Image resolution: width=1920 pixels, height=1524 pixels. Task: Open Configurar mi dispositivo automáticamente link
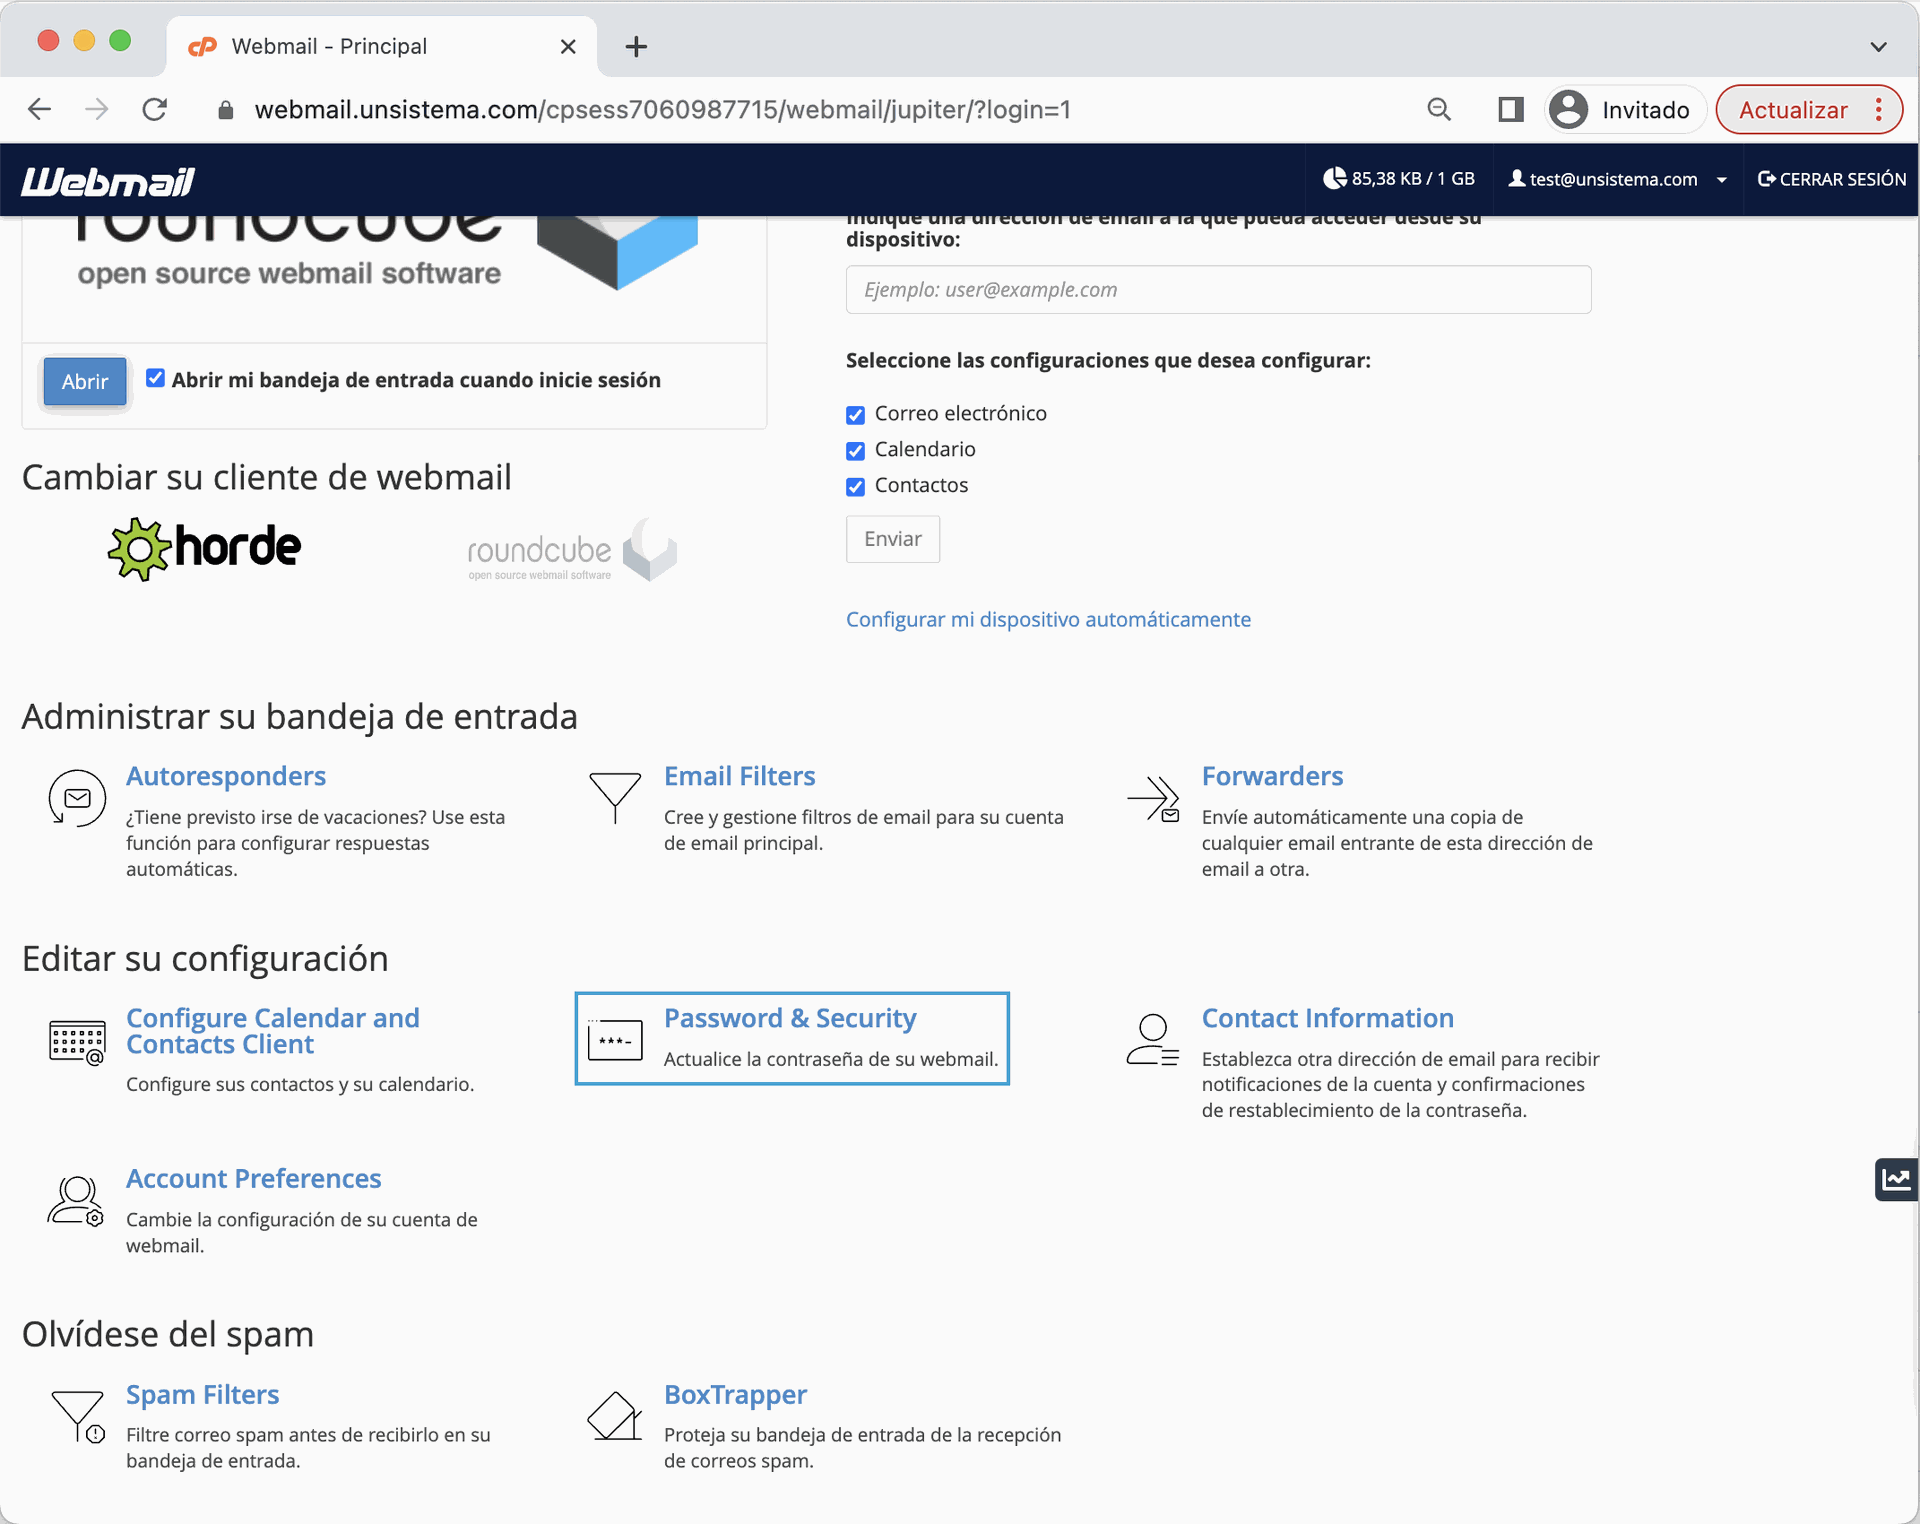(1048, 619)
